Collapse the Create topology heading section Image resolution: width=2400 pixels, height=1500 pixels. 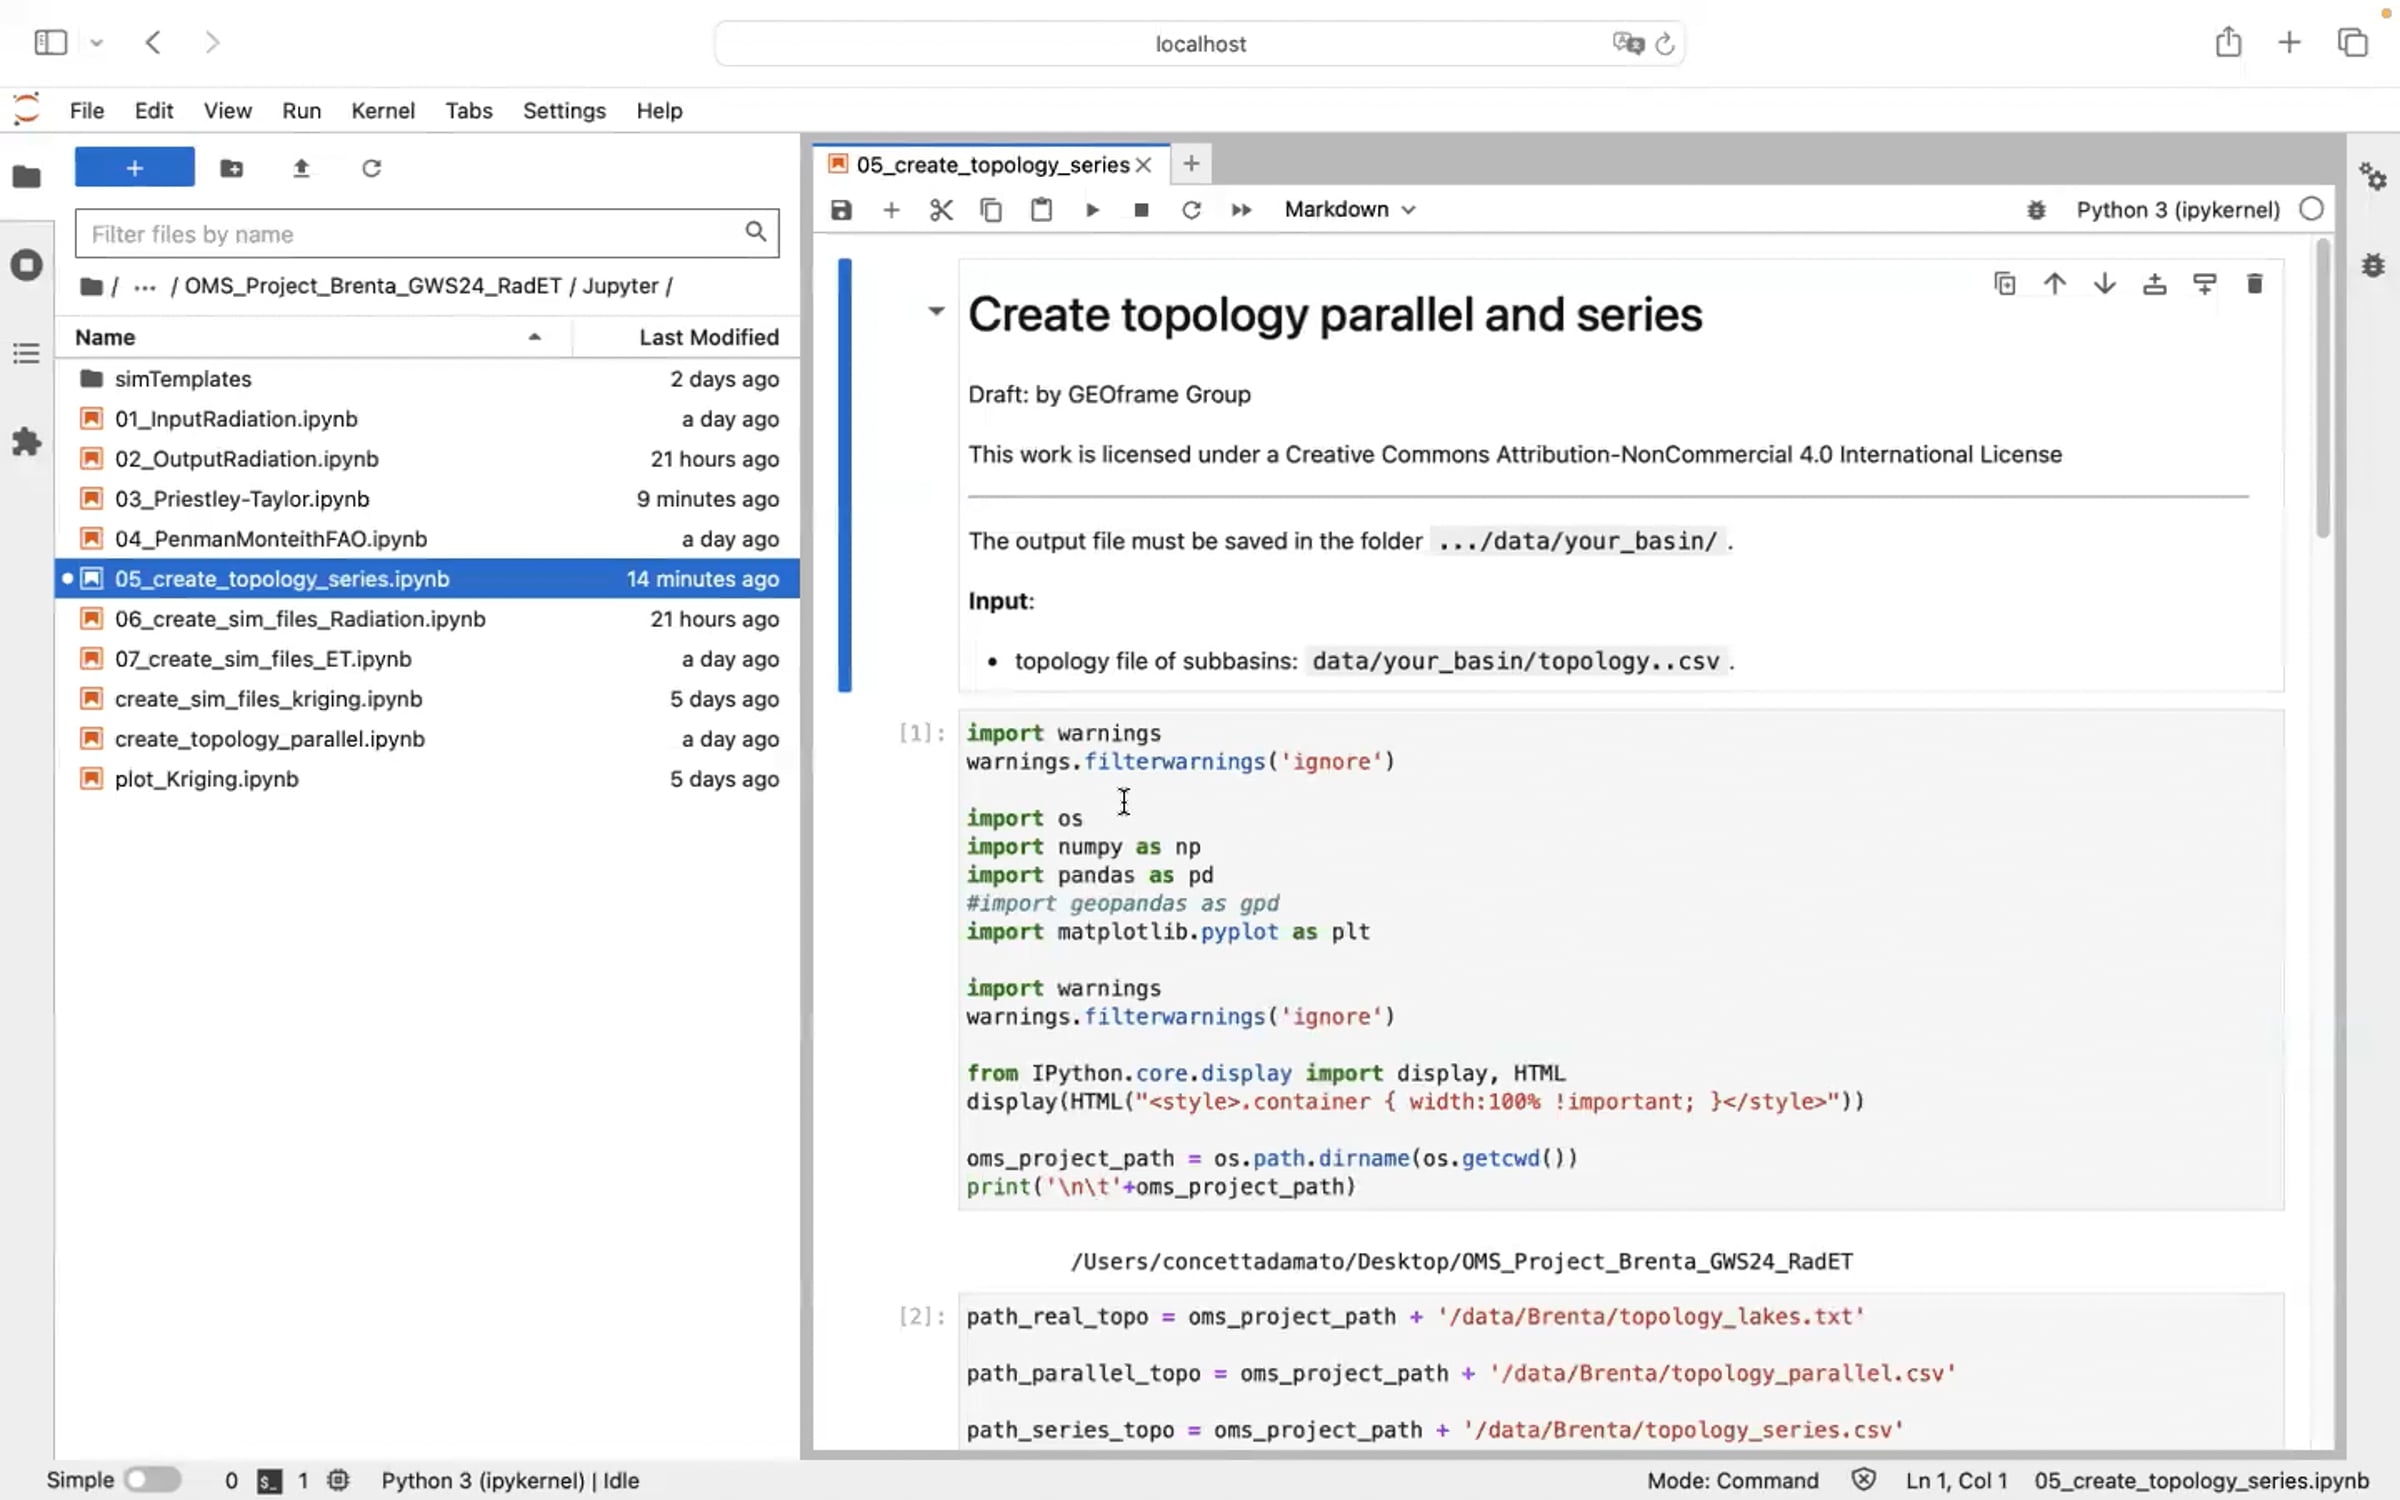click(936, 311)
